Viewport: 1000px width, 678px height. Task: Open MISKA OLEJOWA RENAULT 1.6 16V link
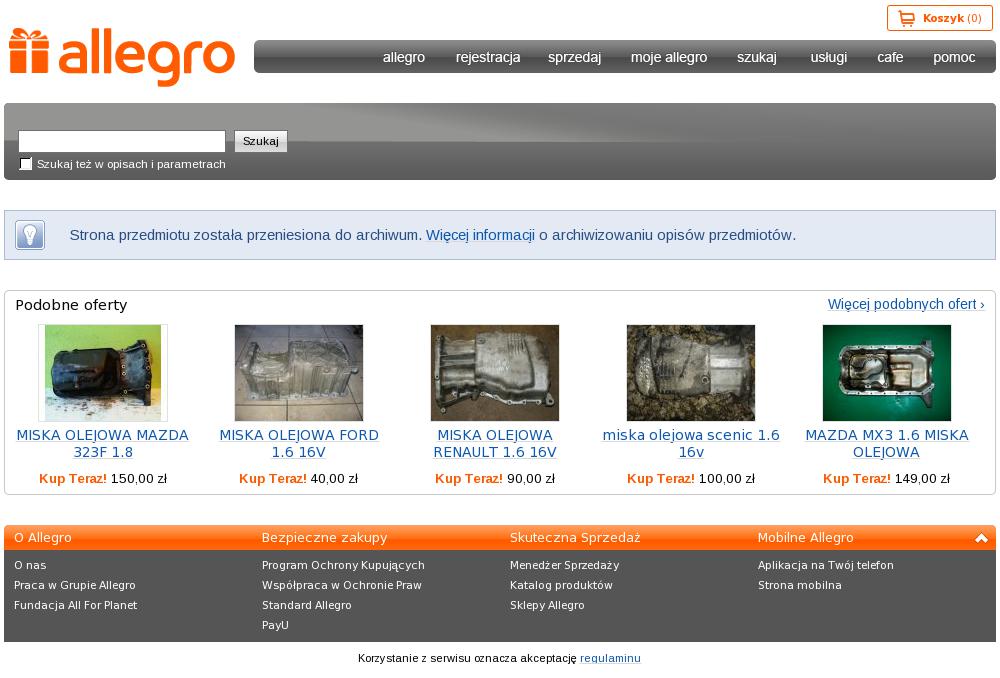pos(495,443)
